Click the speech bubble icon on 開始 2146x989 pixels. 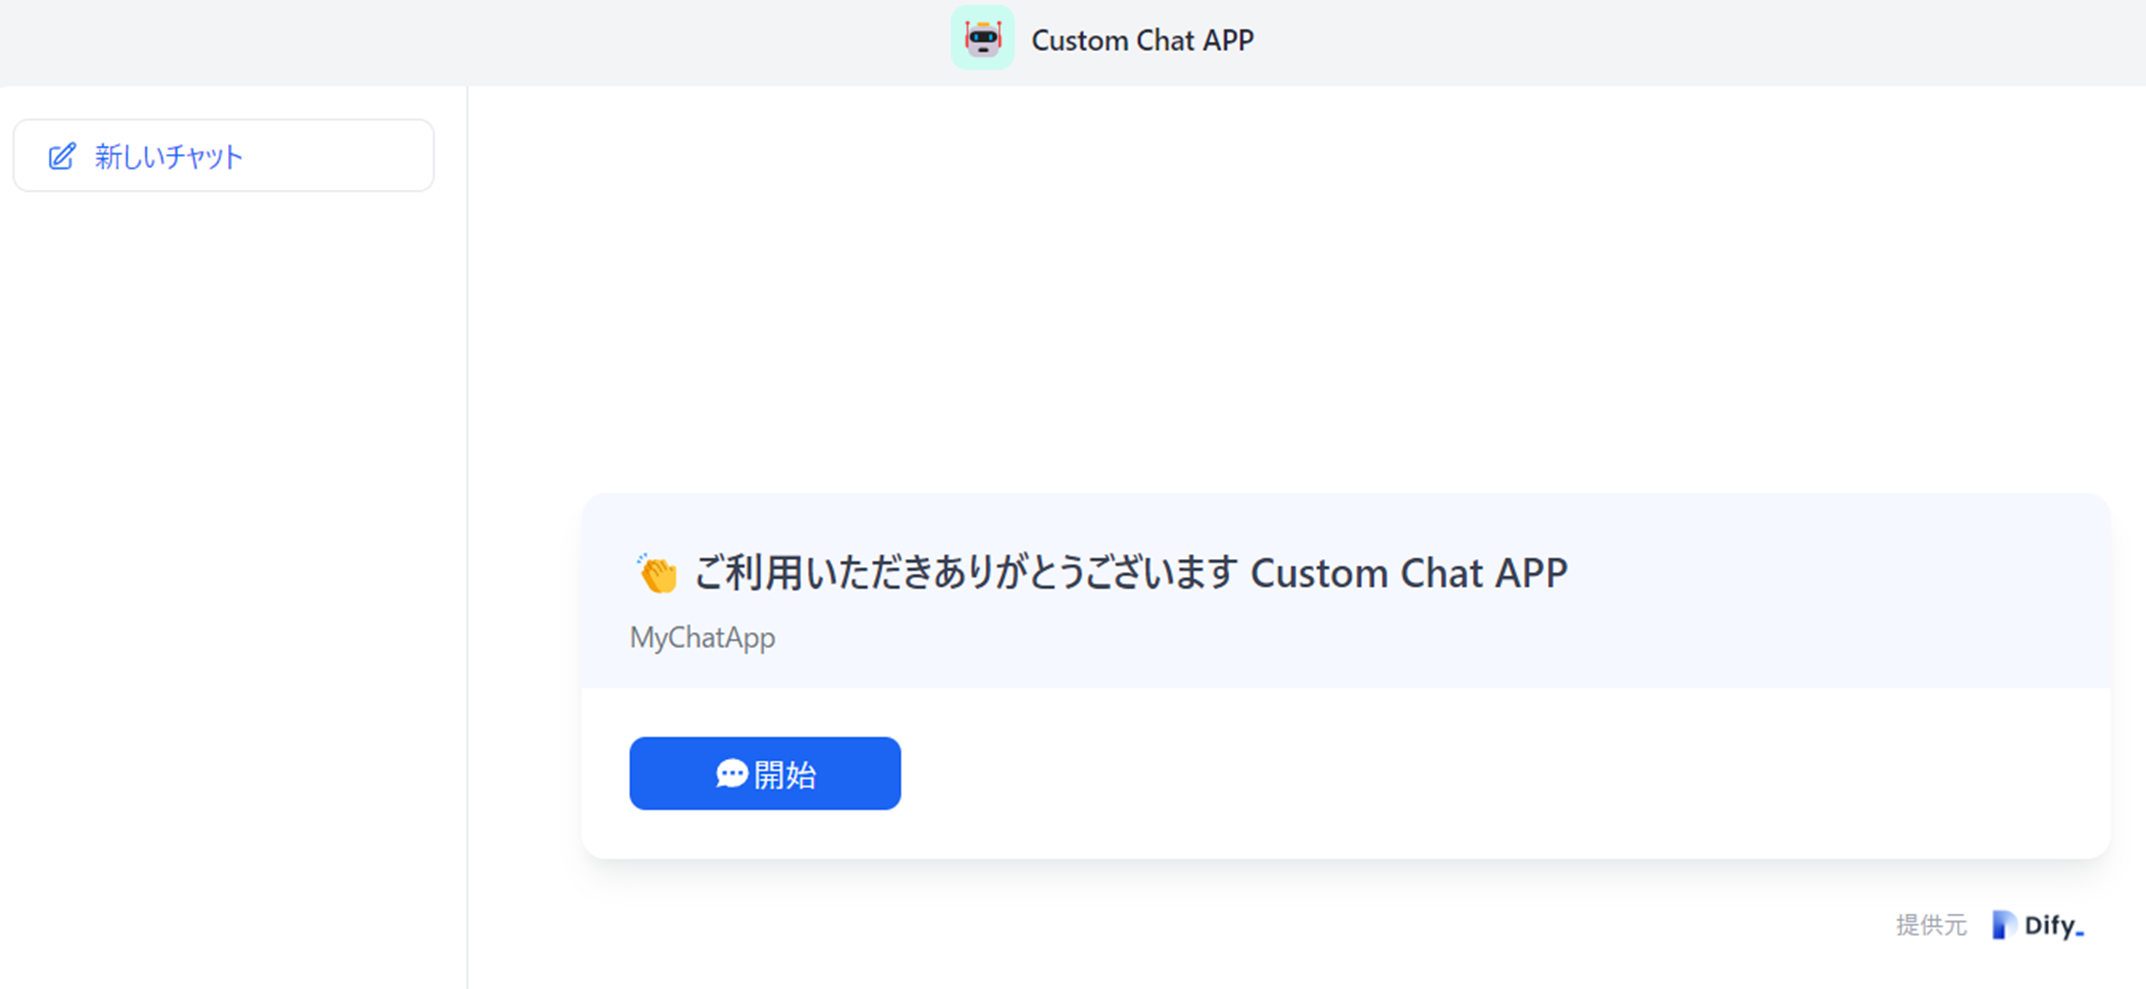pos(731,773)
